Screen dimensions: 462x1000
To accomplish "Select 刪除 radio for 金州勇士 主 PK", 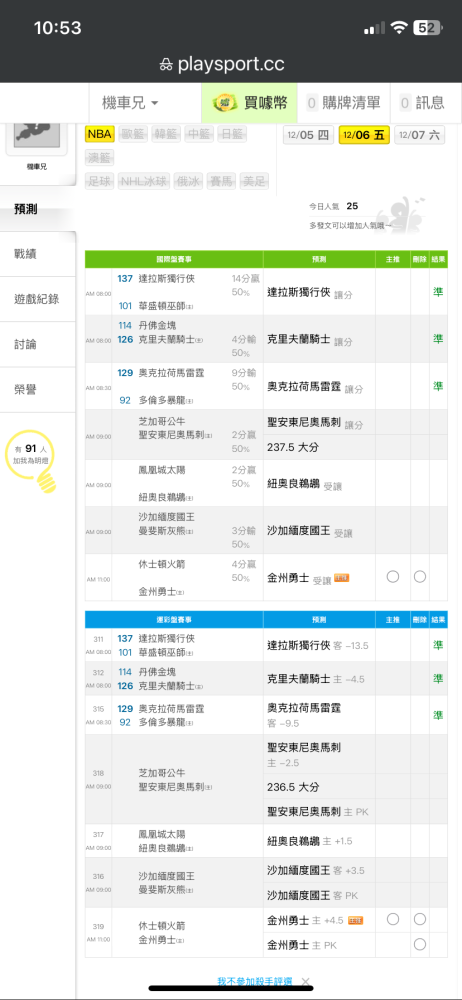I will [419, 945].
